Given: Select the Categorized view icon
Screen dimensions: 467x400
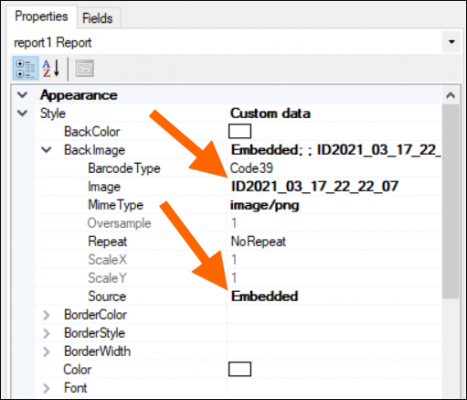Looking at the screenshot, I should tap(25, 69).
